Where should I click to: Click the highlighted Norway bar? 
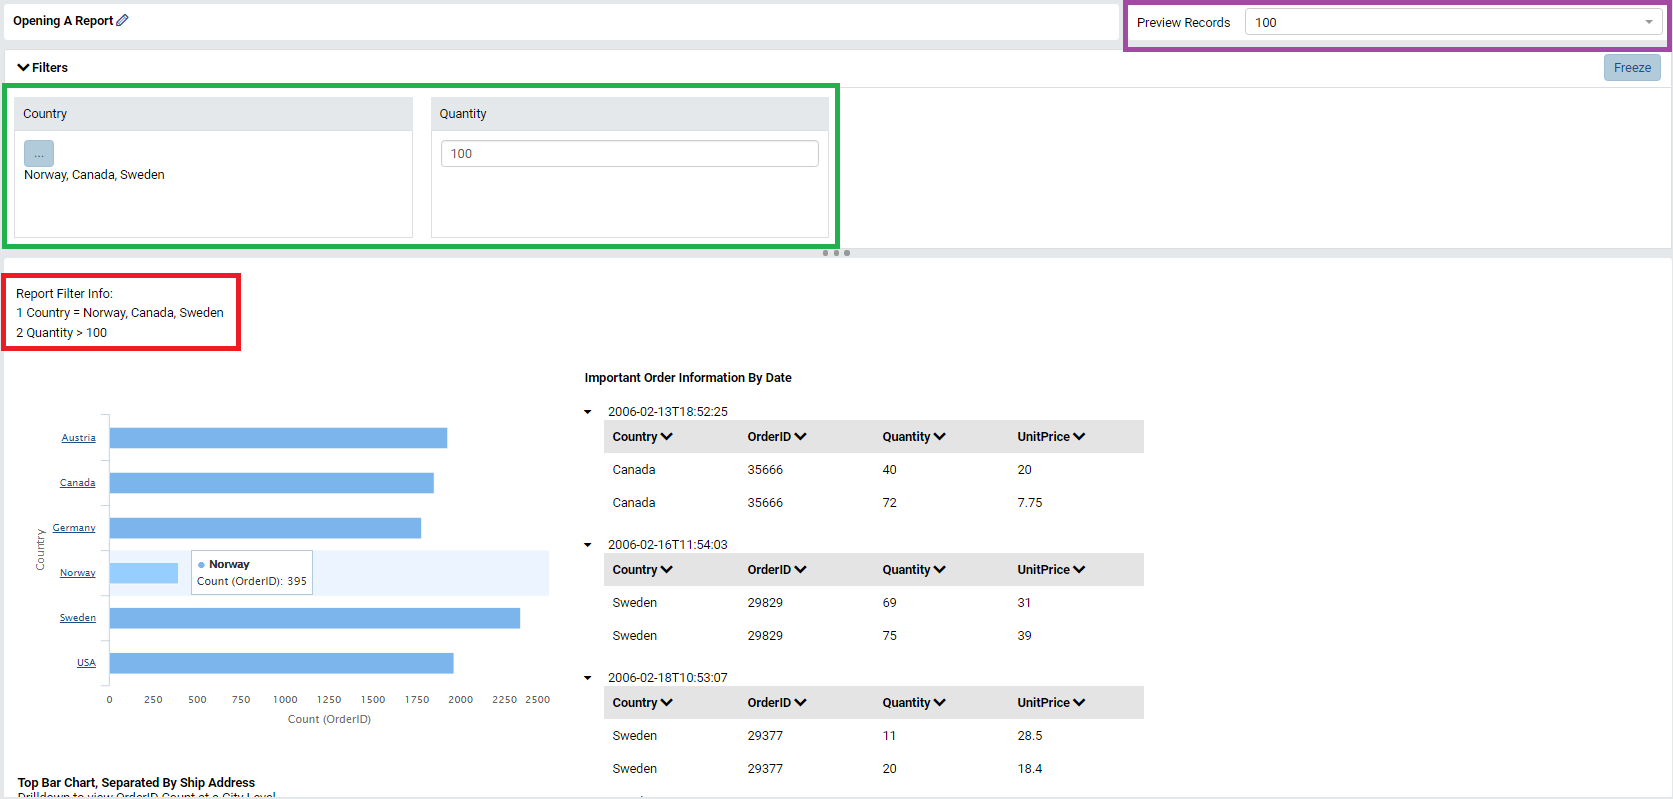pos(144,573)
